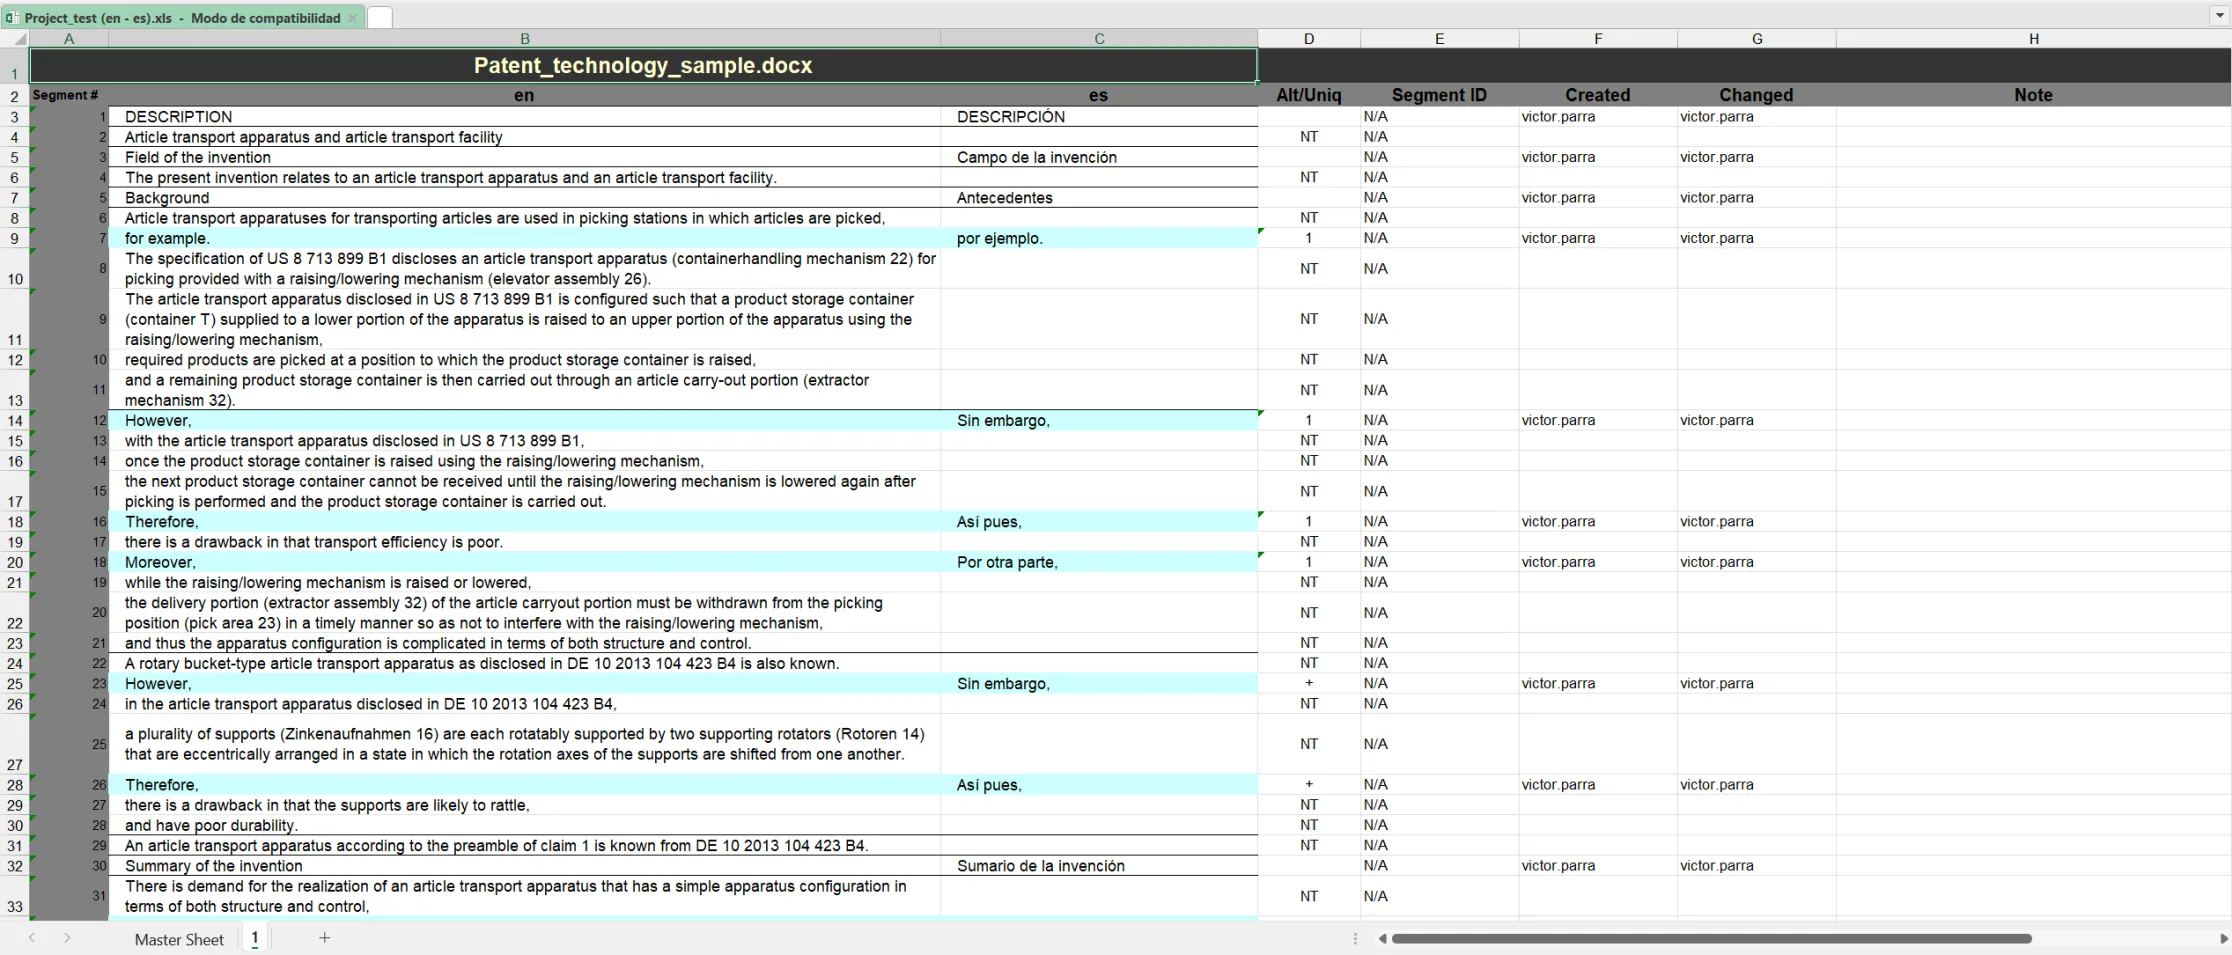Screen dimensions: 2232x955
Task: Select column H header labeled Note
Action: pyautogui.click(x=2034, y=38)
